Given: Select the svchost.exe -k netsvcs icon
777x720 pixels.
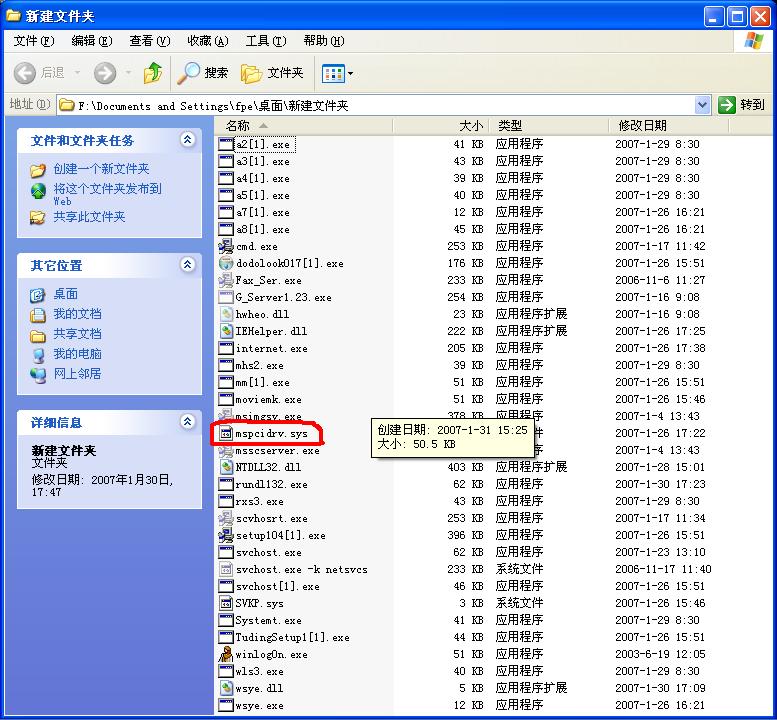Looking at the screenshot, I should (226, 569).
